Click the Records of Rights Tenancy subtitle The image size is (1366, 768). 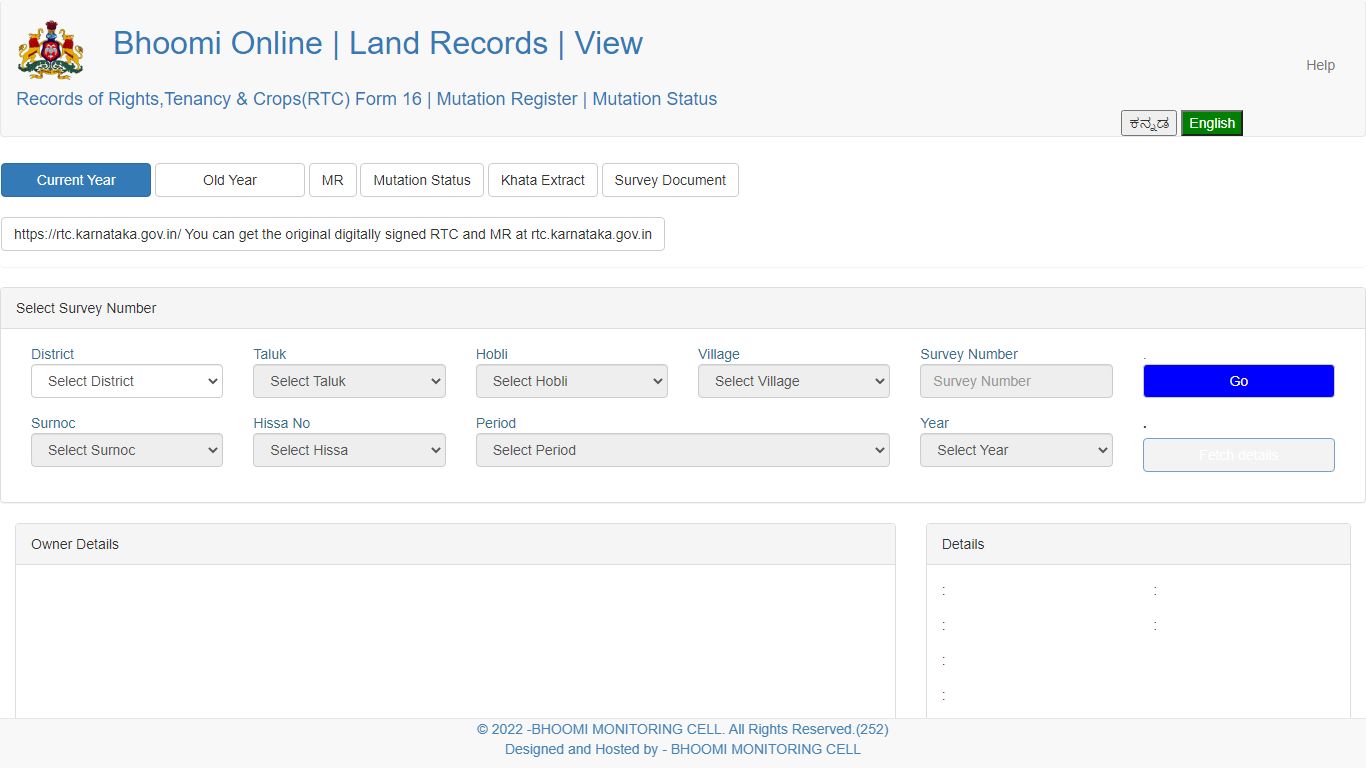tap(367, 99)
